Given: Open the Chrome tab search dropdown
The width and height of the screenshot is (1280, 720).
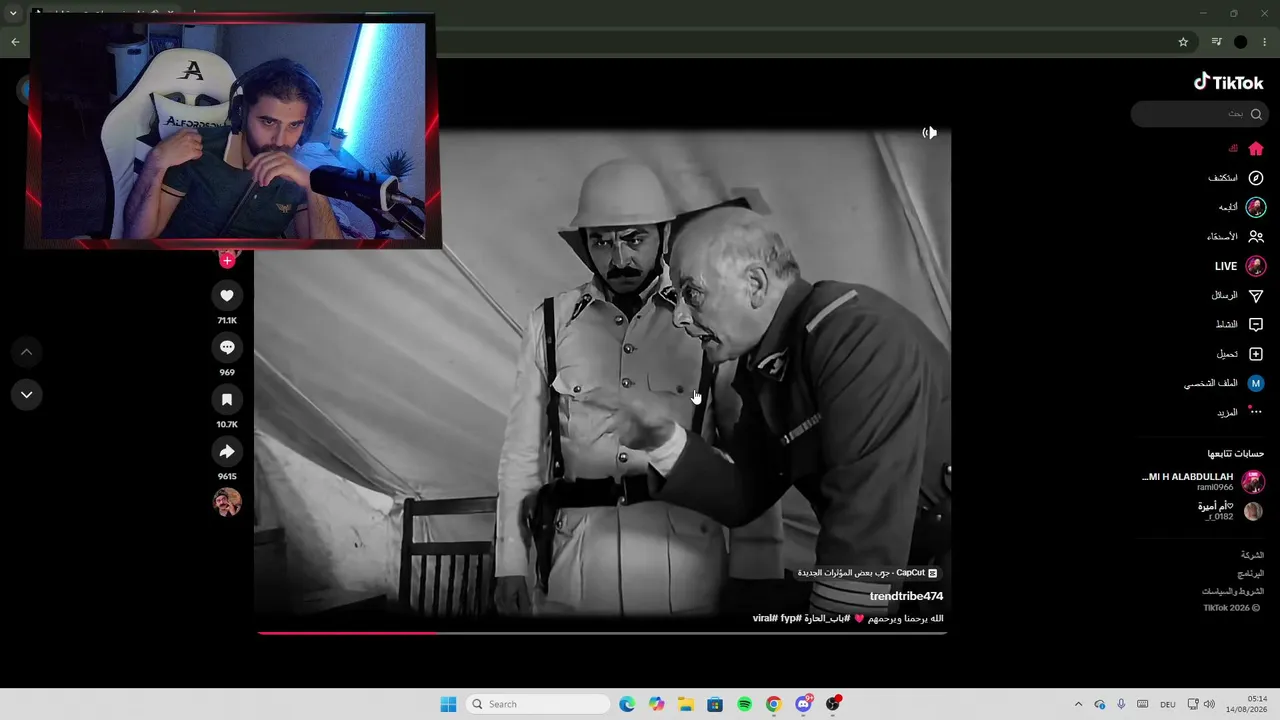Looking at the screenshot, I should [13, 14].
